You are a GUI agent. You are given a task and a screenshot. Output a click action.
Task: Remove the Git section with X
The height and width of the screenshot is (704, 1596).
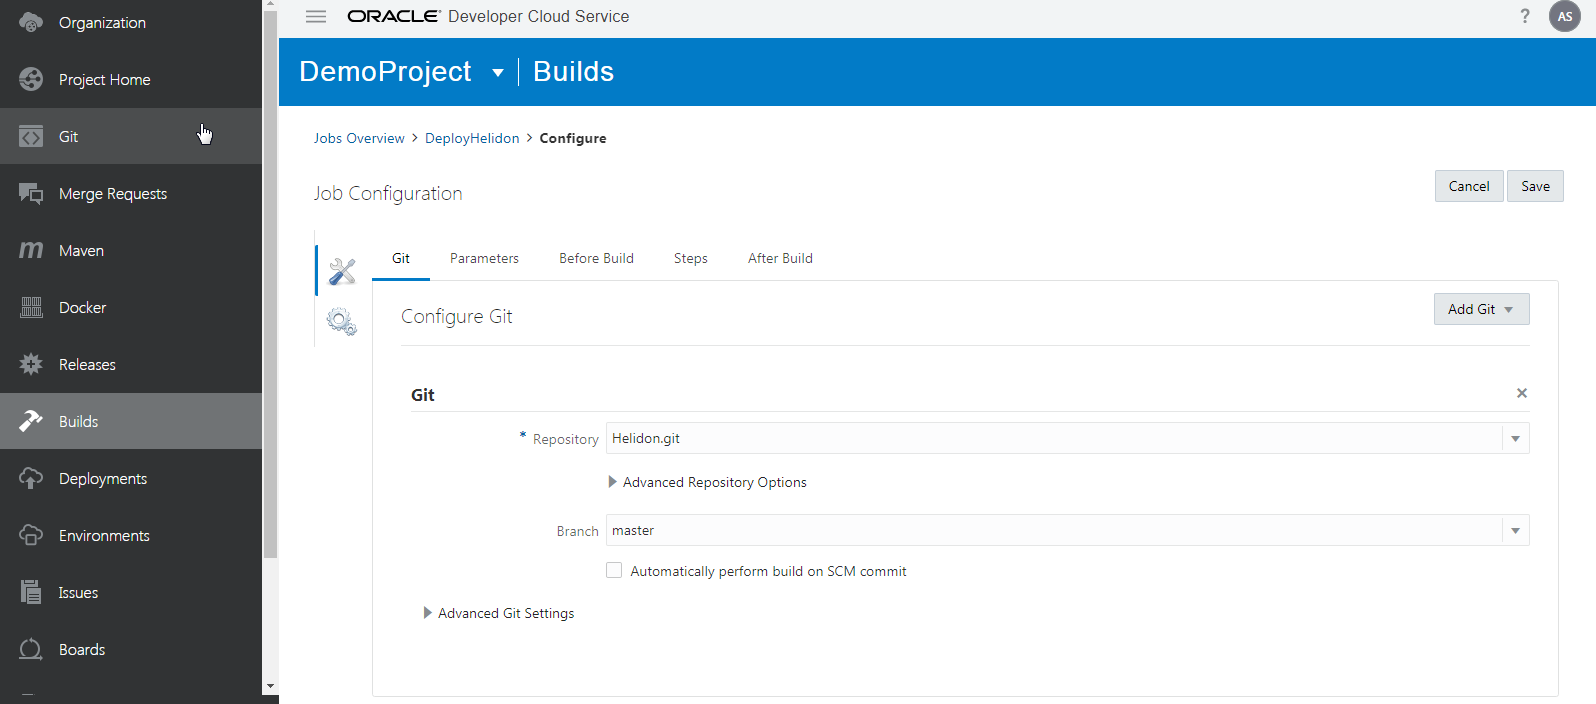1522,393
